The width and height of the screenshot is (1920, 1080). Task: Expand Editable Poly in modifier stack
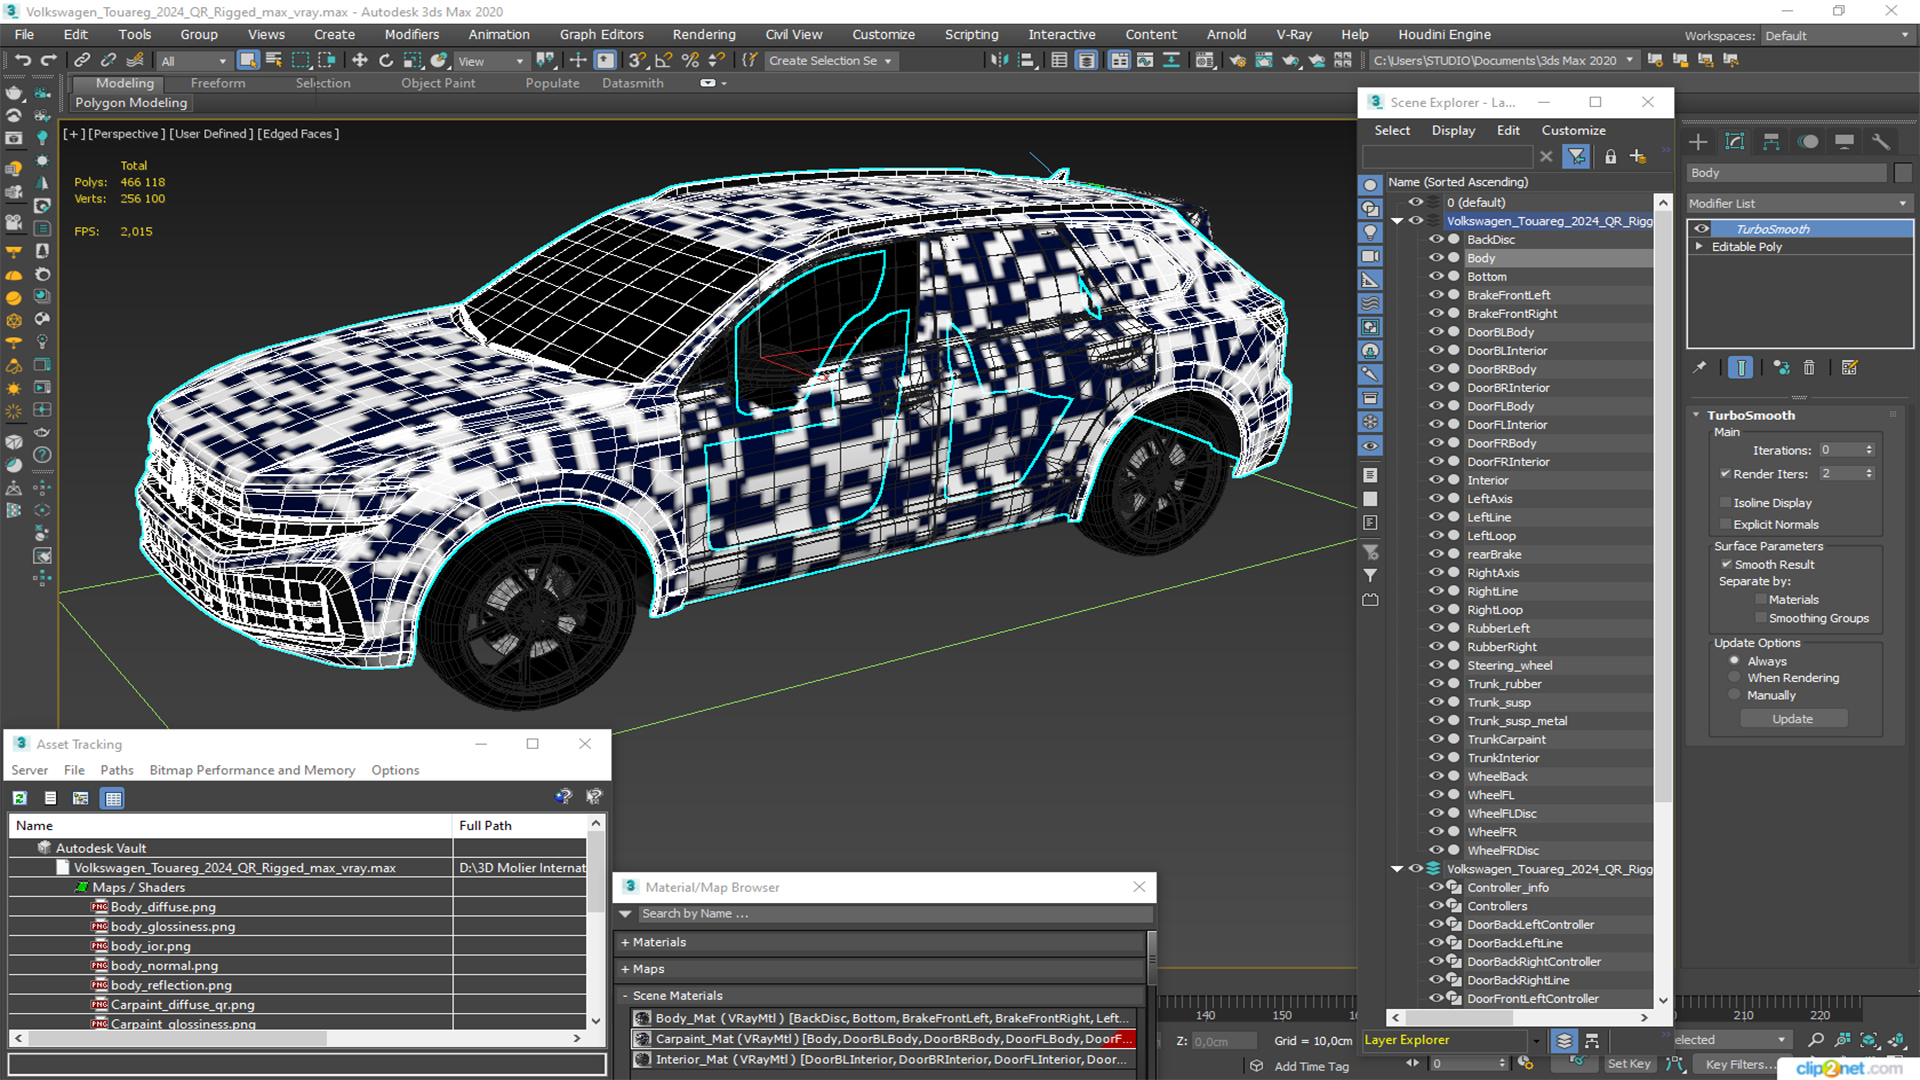point(1698,247)
